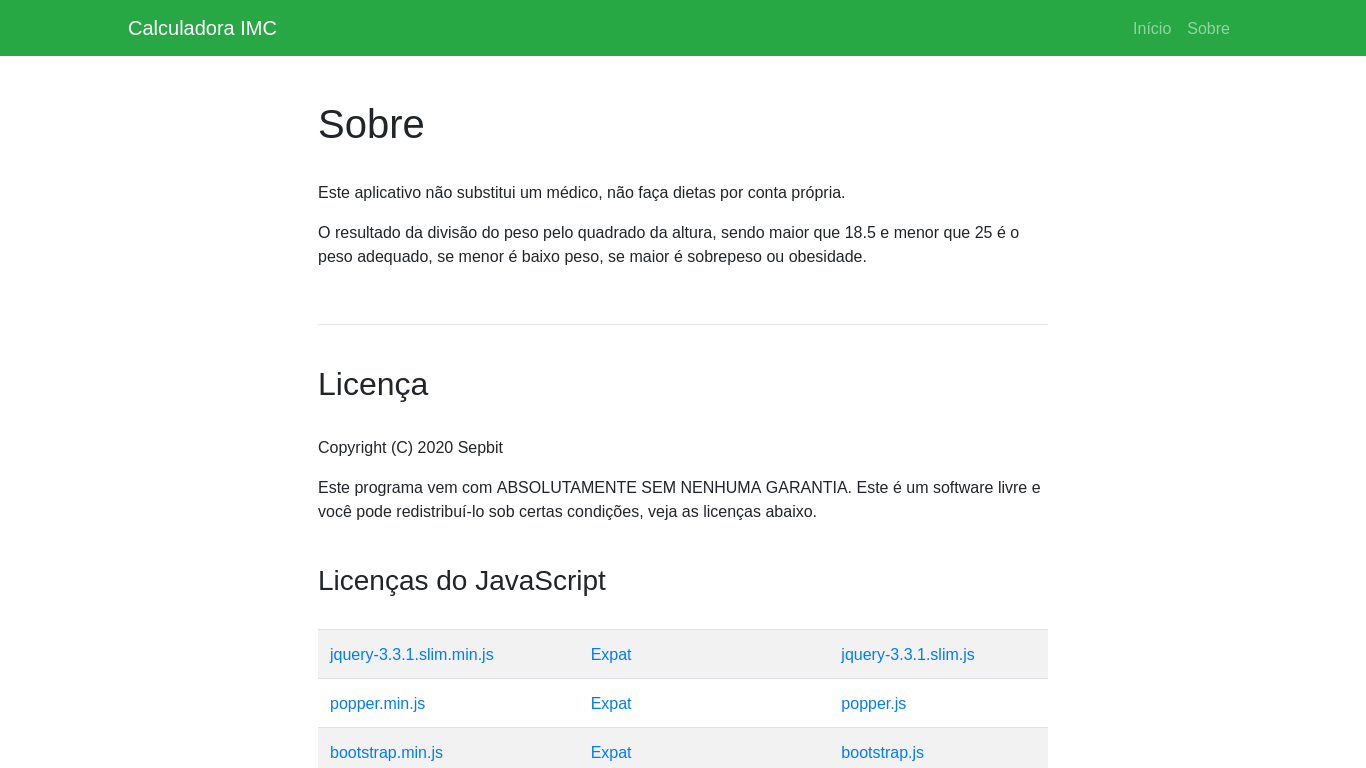Image resolution: width=1366 pixels, height=768 pixels.
Task: Open the jquery-3.3.1.slim.js source link
Action: click(x=907, y=654)
